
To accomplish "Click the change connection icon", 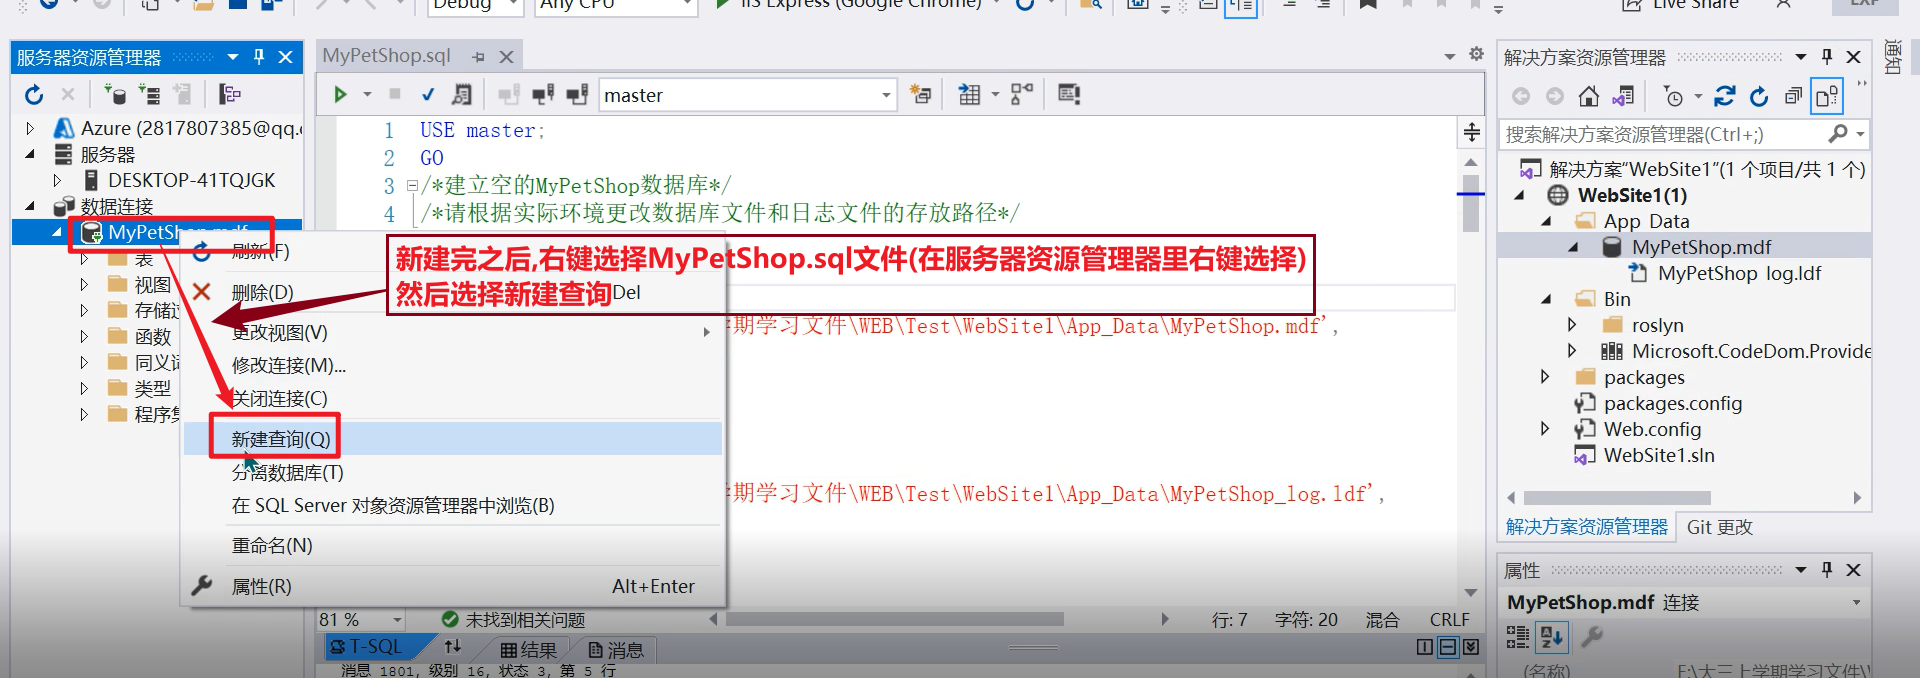I will click(x=577, y=95).
